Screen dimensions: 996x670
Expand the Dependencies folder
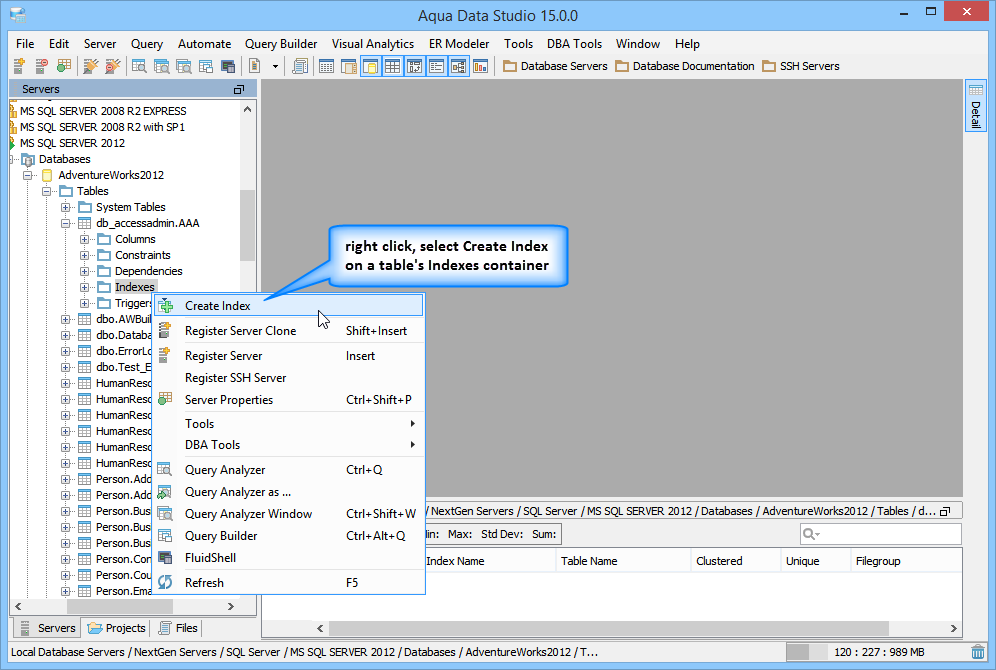pyautogui.click(x=84, y=271)
